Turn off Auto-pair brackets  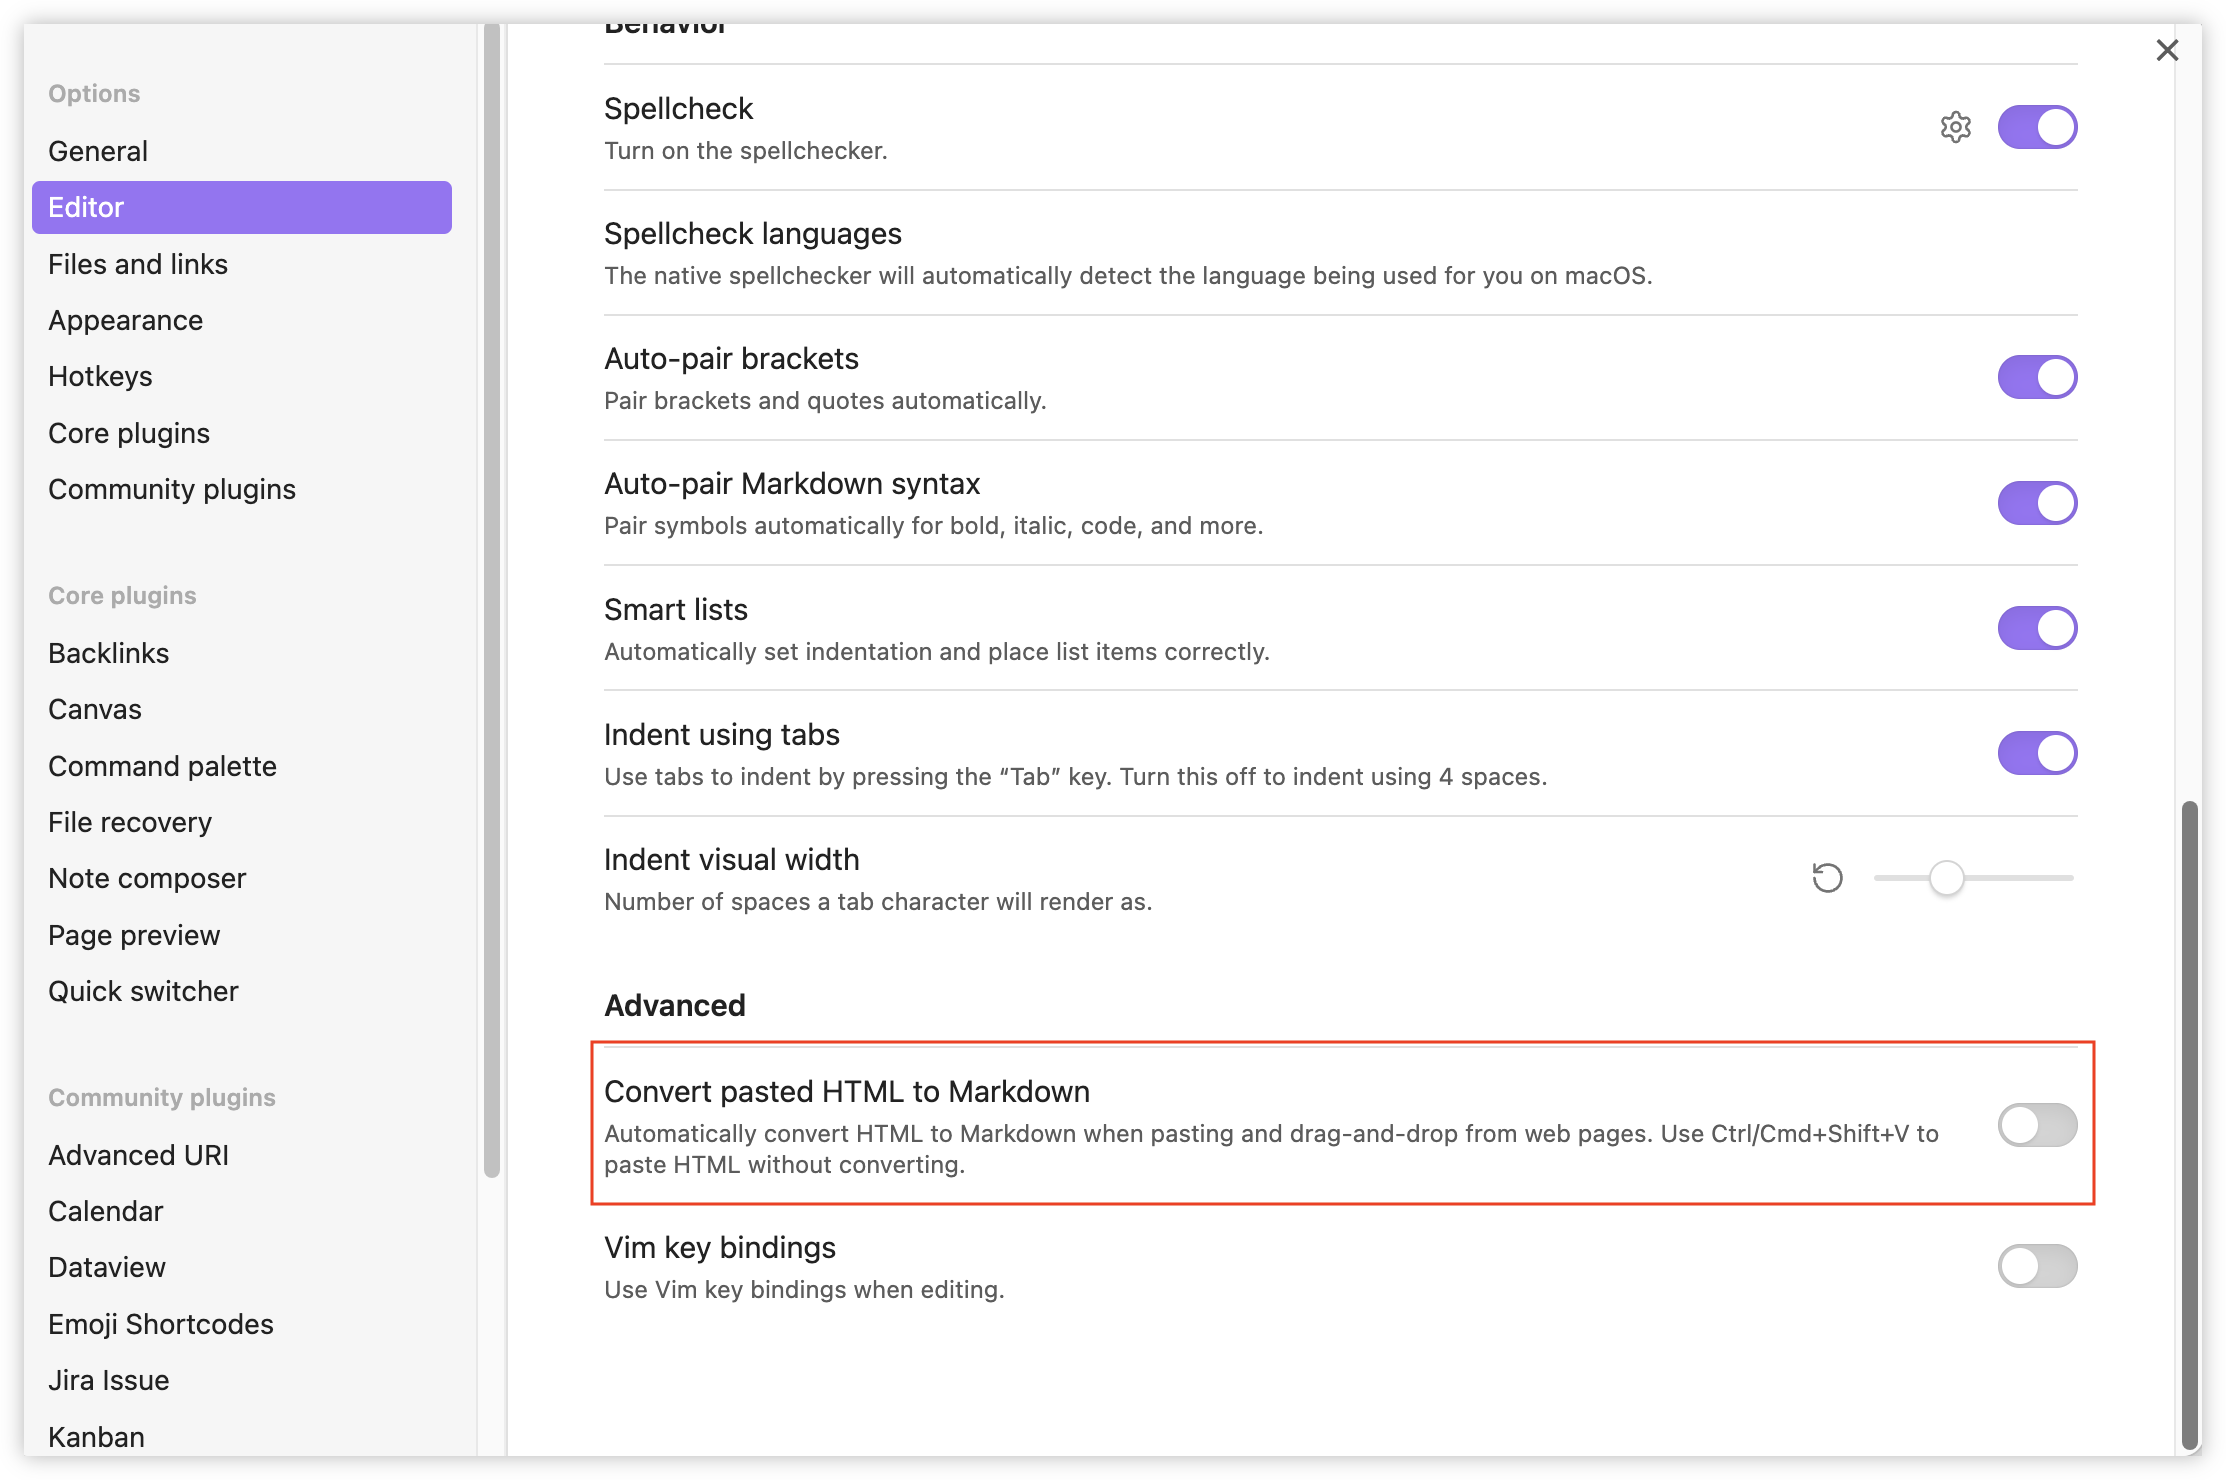tap(2037, 377)
